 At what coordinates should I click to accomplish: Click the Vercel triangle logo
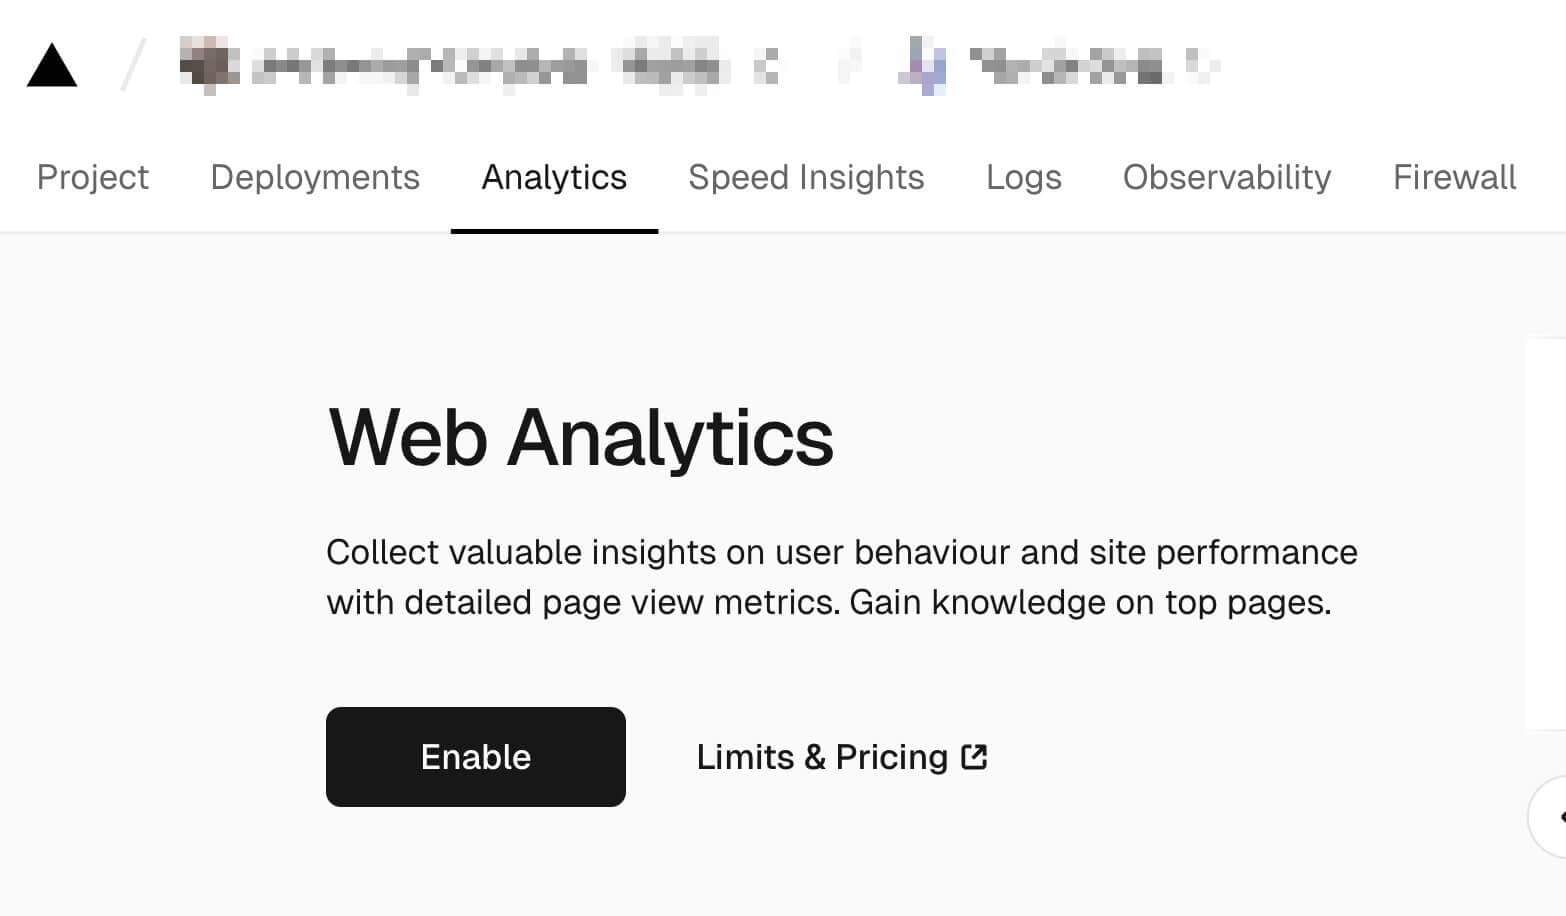click(x=52, y=66)
